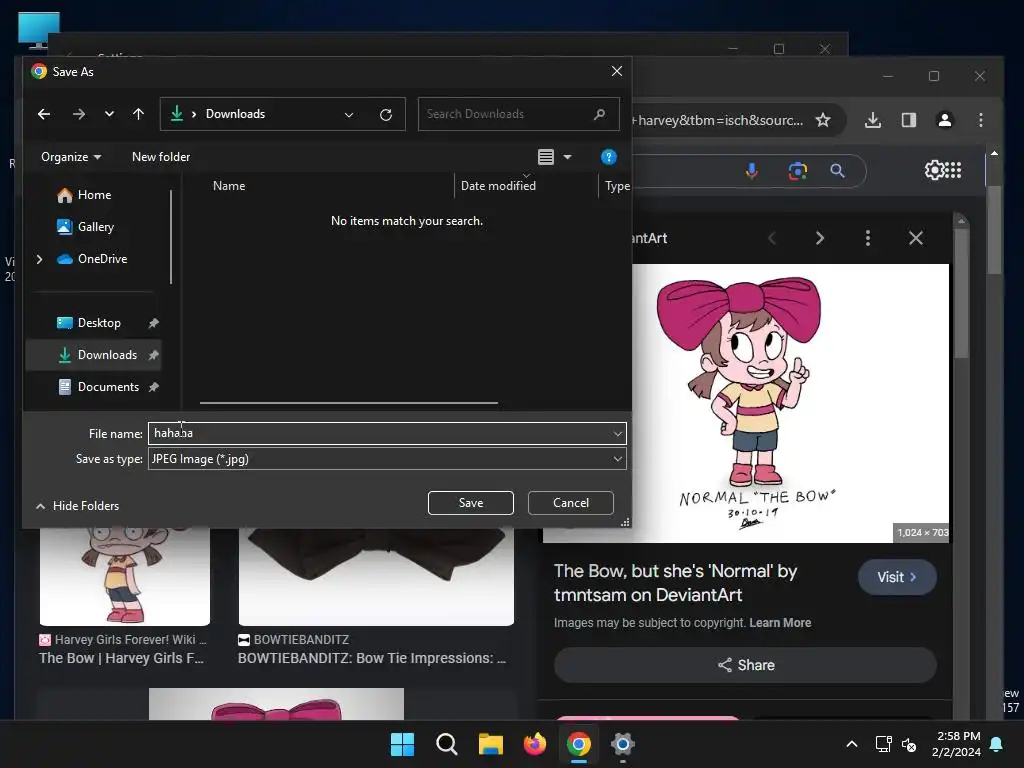This screenshot has height=768, width=1024.
Task: Expand the Downloads address bar dropdown
Action: pos(349,115)
